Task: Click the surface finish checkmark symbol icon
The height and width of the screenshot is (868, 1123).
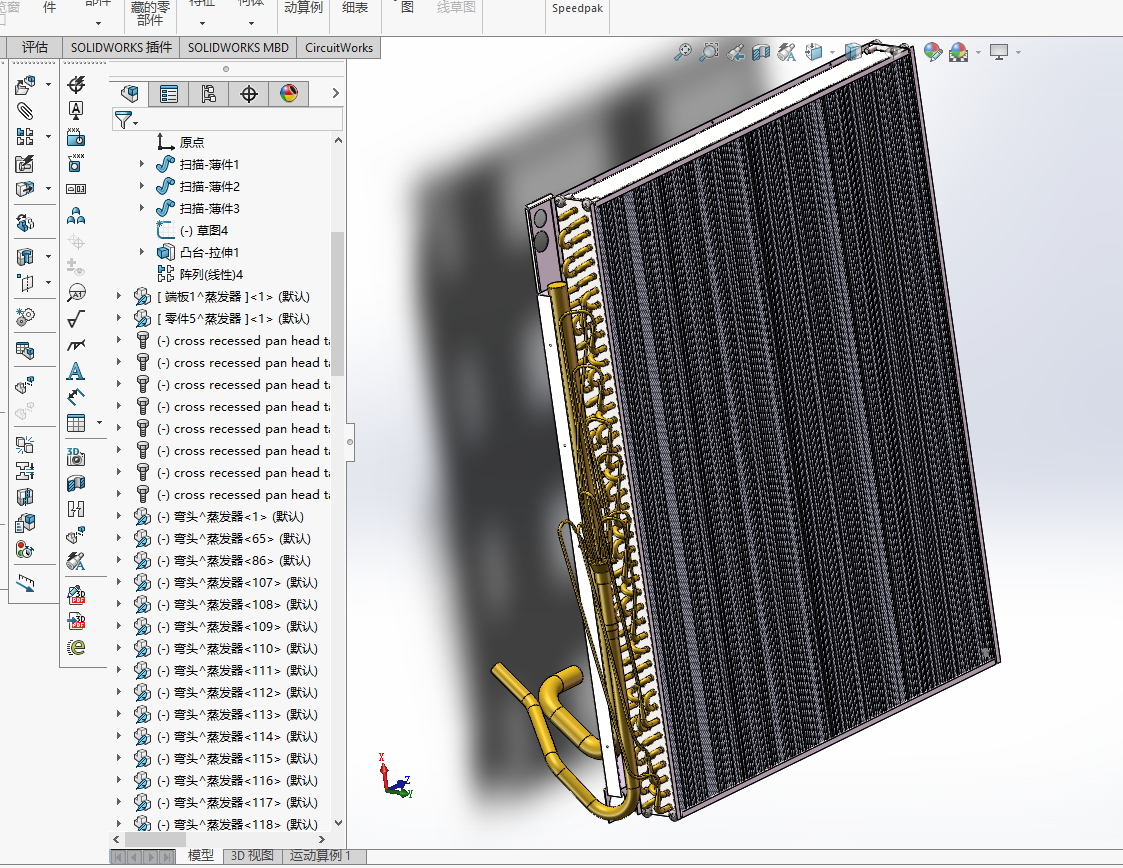Action: pos(75,320)
